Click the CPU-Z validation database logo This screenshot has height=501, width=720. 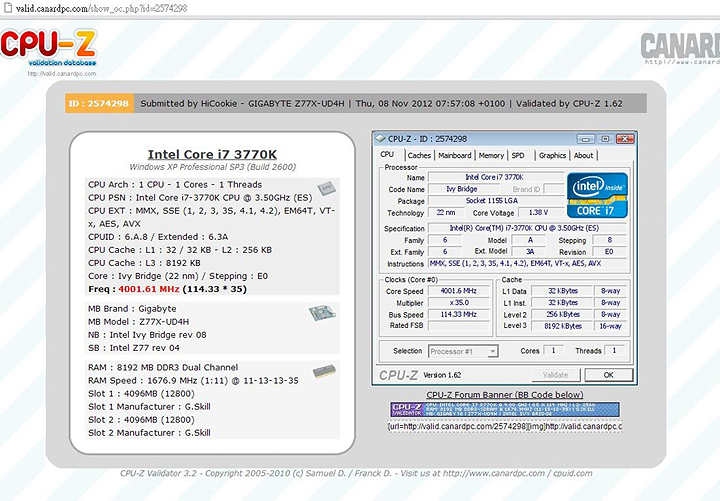click(49, 48)
